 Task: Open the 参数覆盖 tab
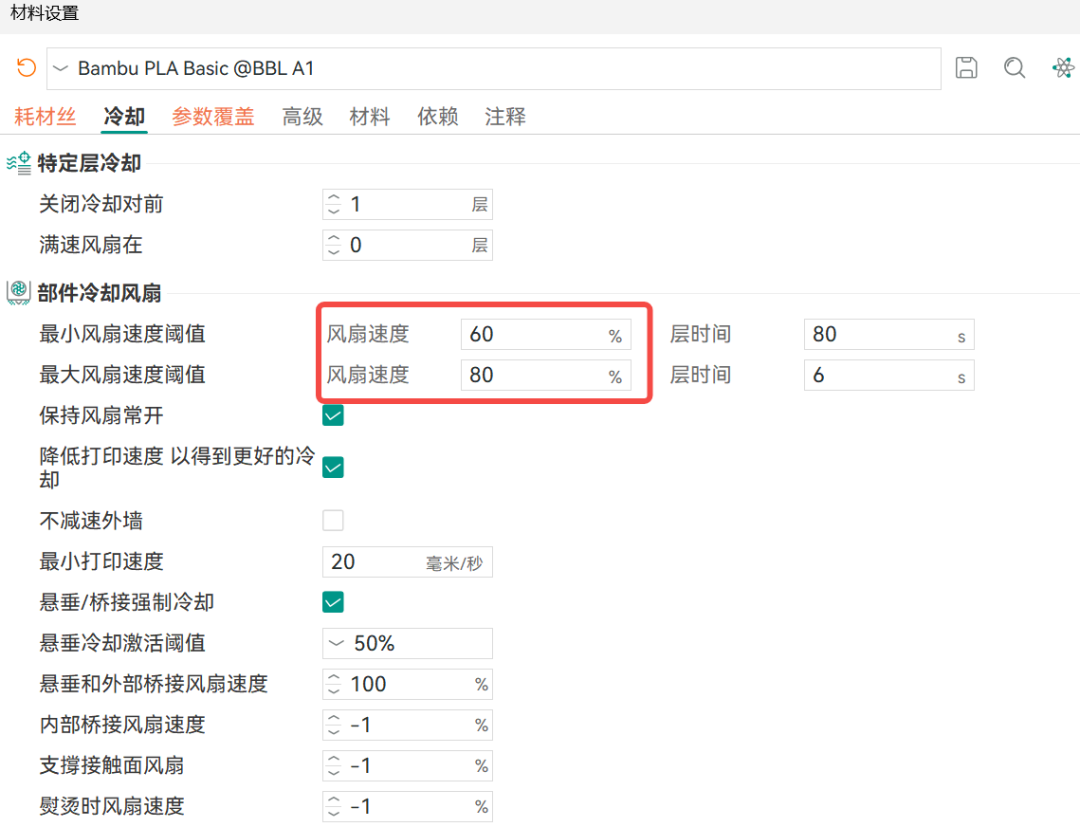point(213,116)
